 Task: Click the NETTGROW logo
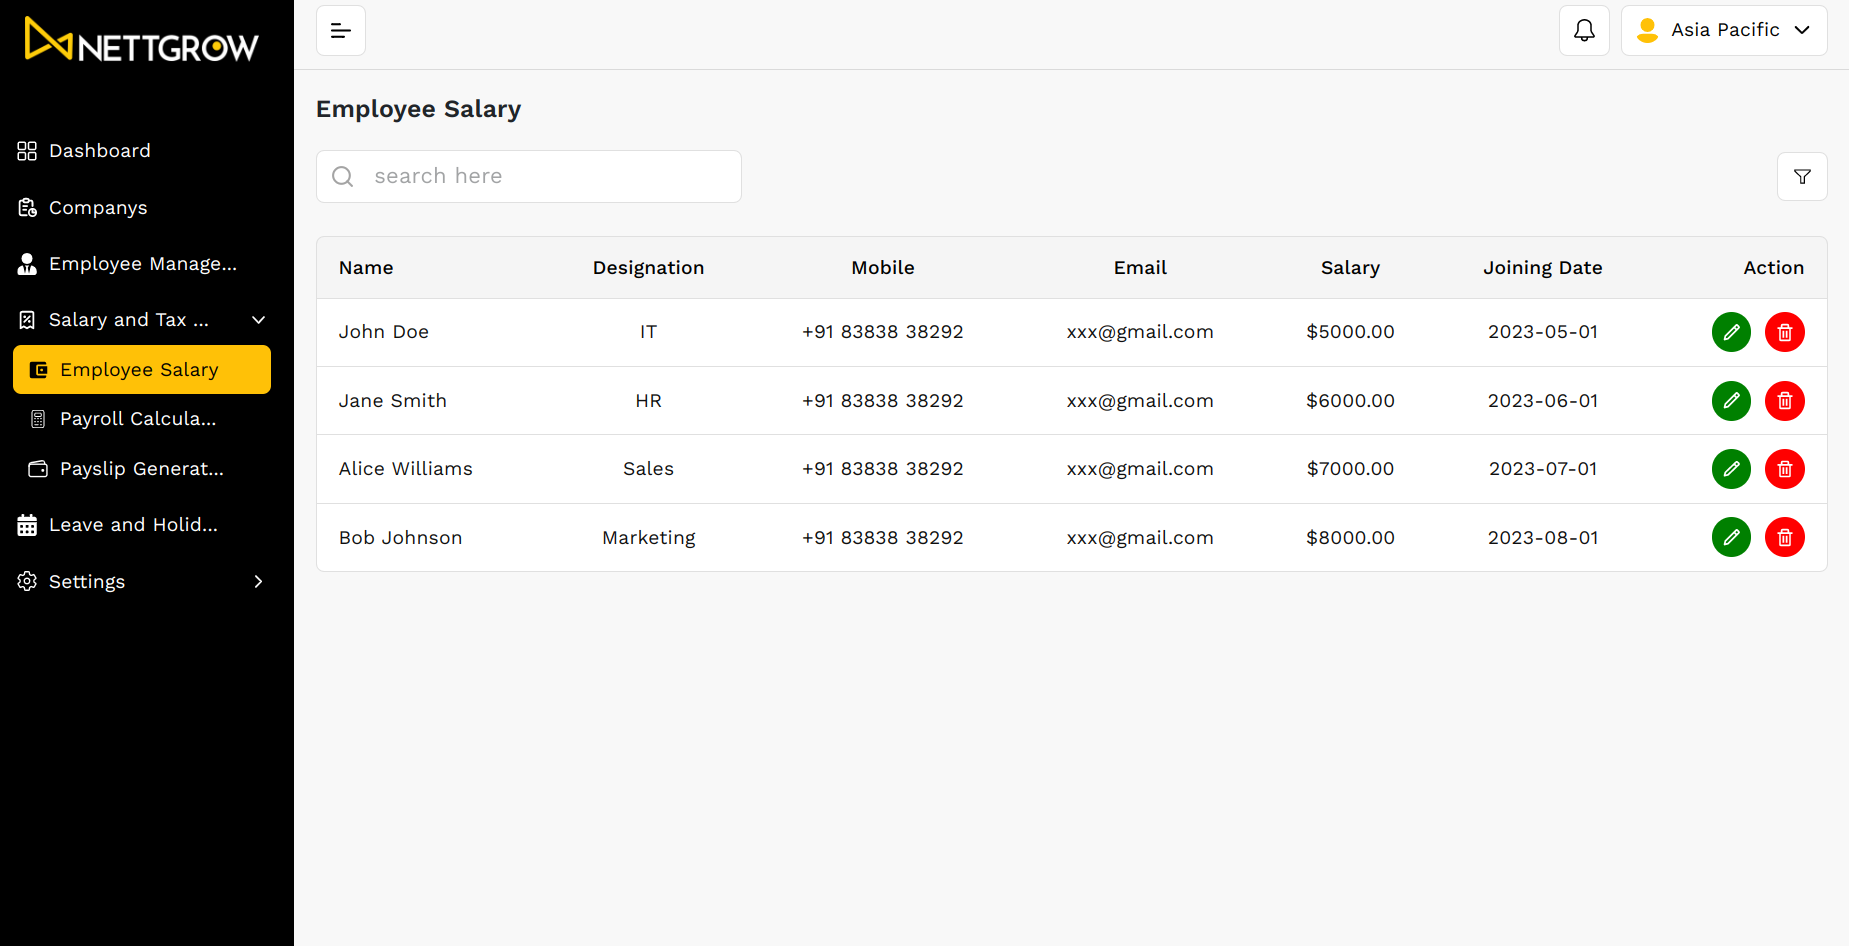coord(142,42)
